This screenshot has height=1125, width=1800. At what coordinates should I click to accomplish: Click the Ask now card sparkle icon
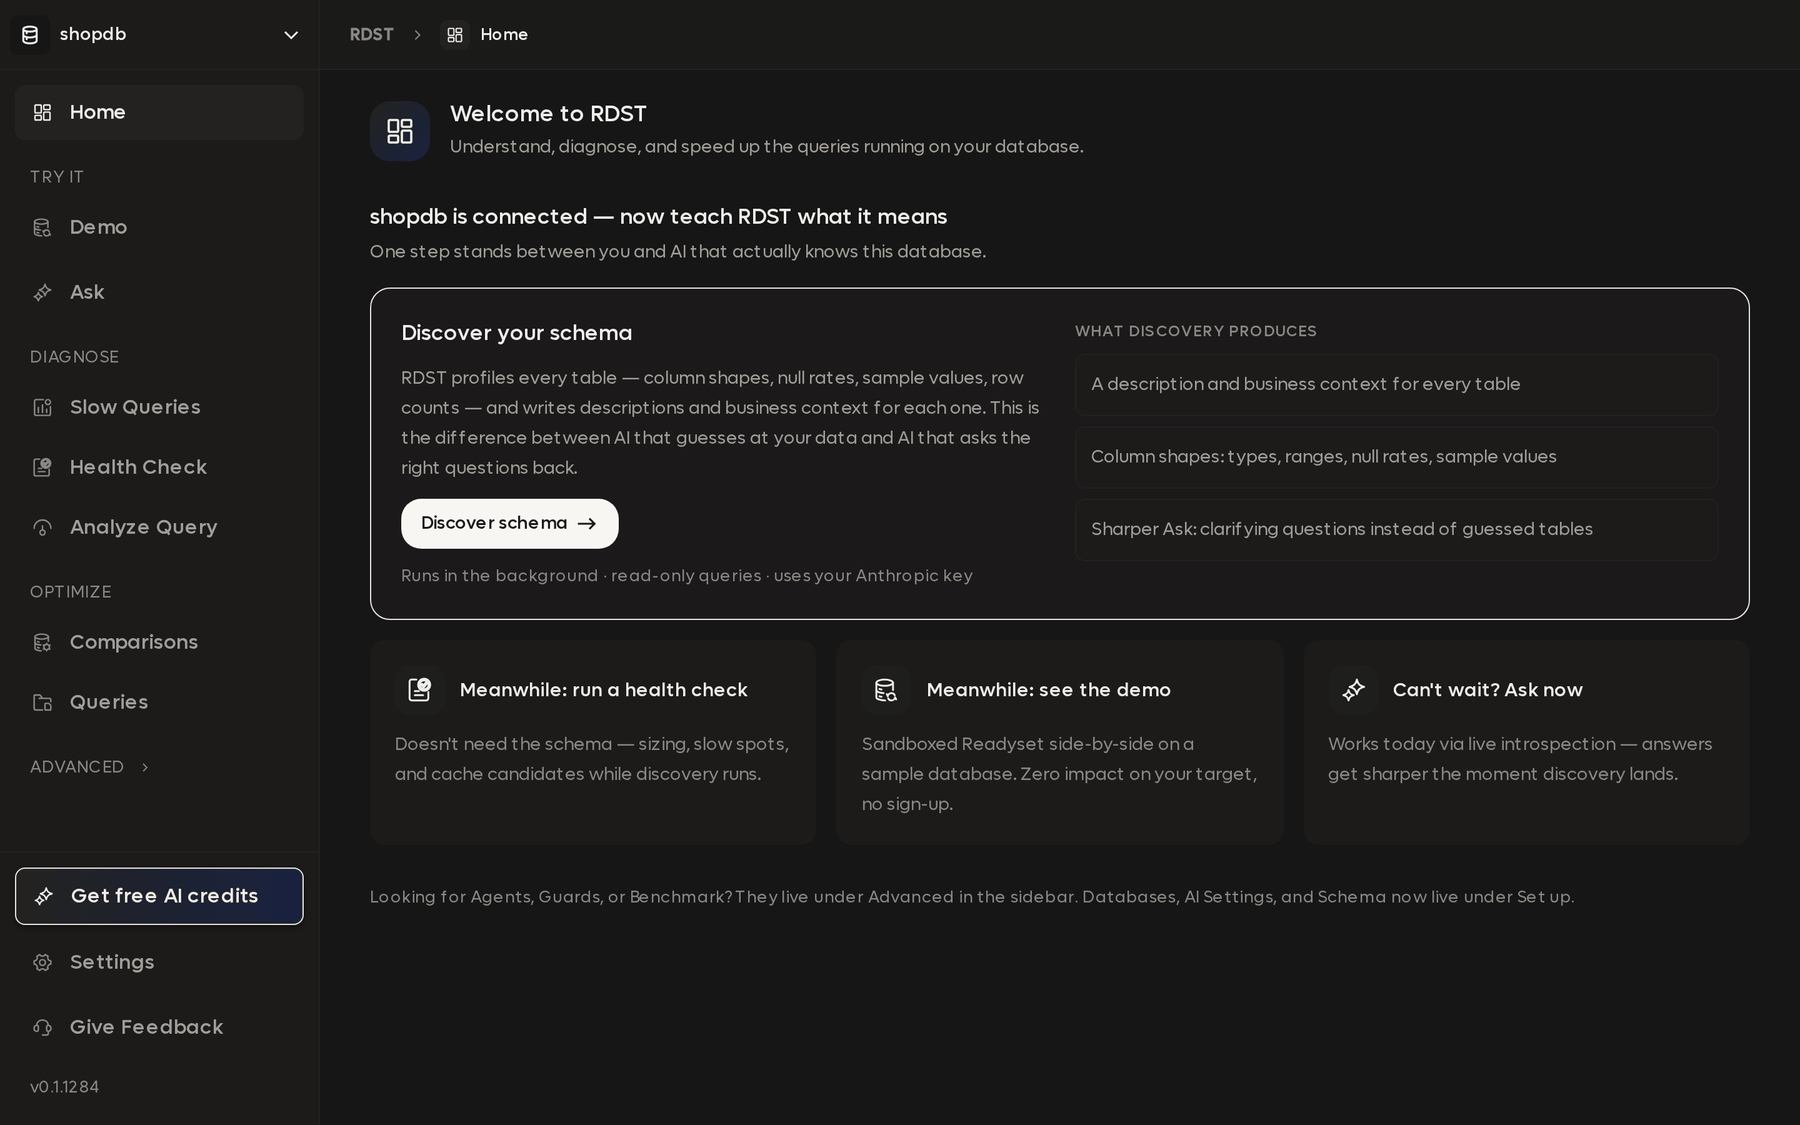pos(1353,690)
